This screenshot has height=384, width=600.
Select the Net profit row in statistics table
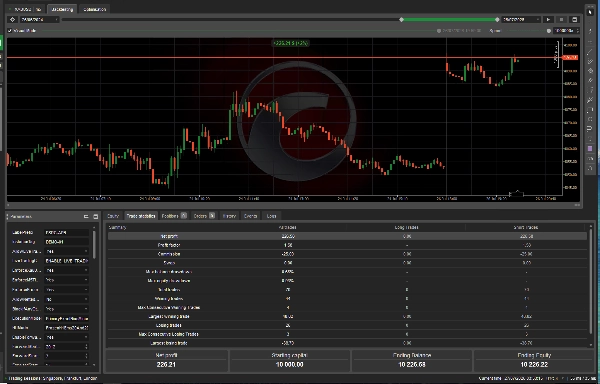(x=347, y=236)
